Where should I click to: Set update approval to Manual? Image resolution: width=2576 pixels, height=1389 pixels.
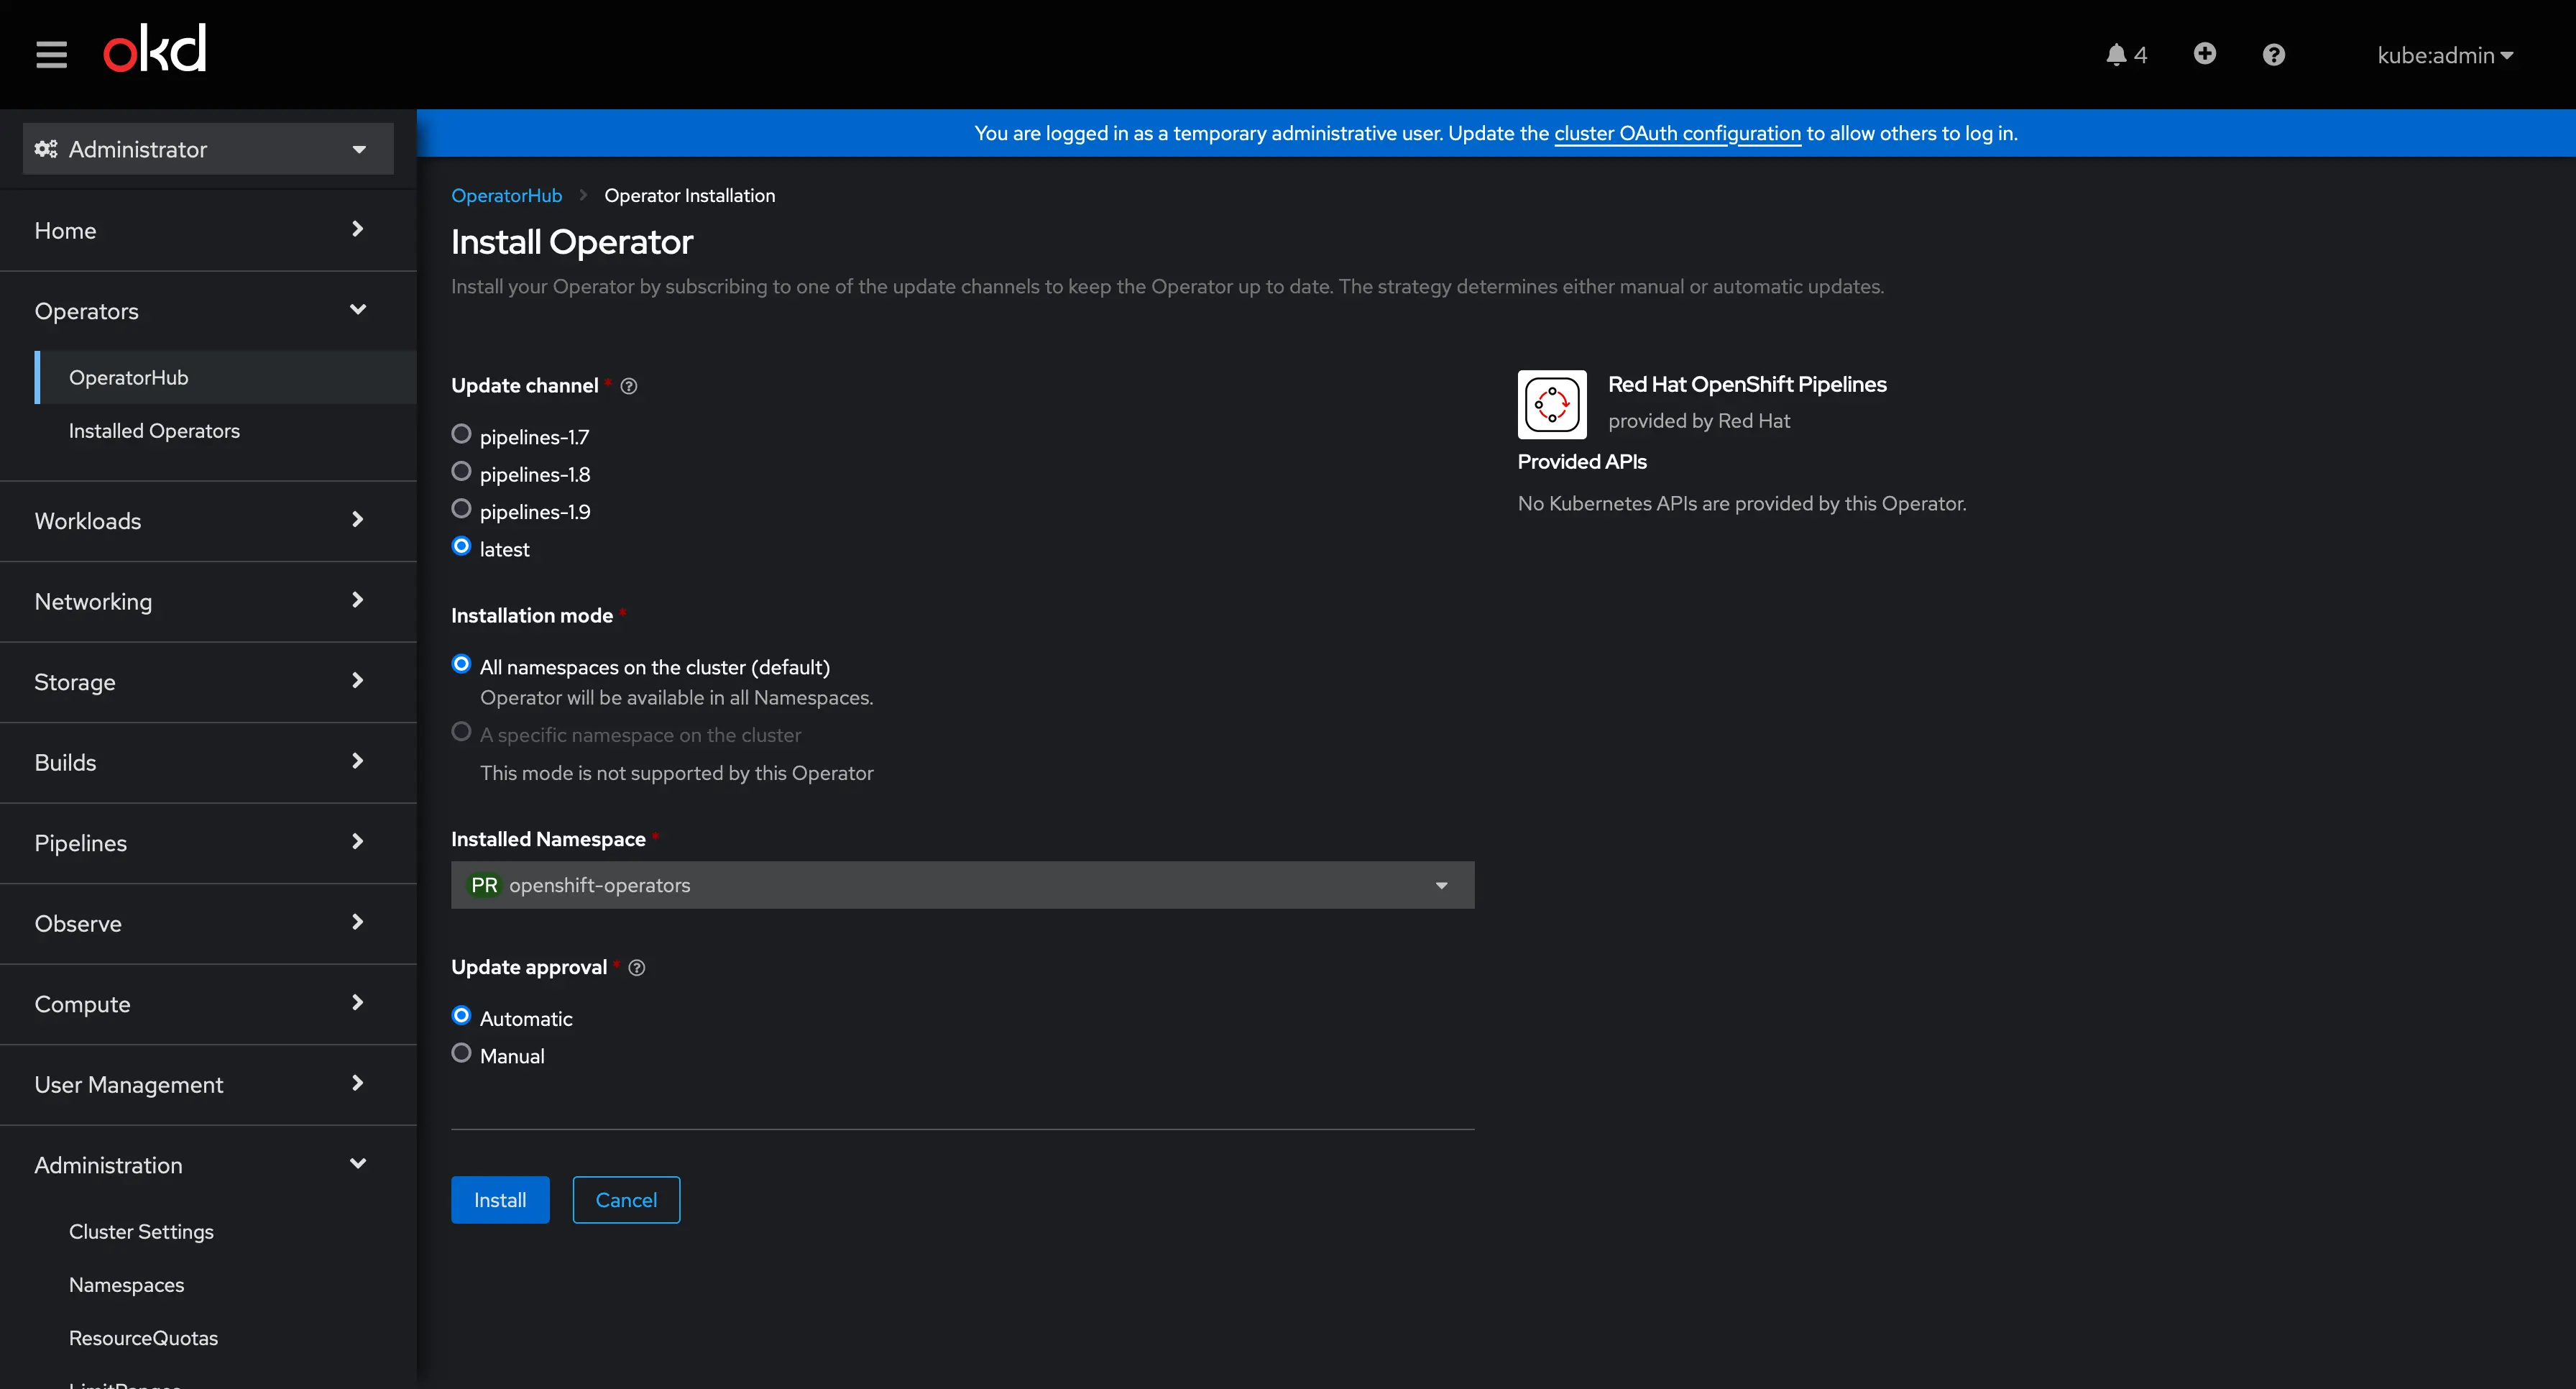click(x=461, y=1053)
